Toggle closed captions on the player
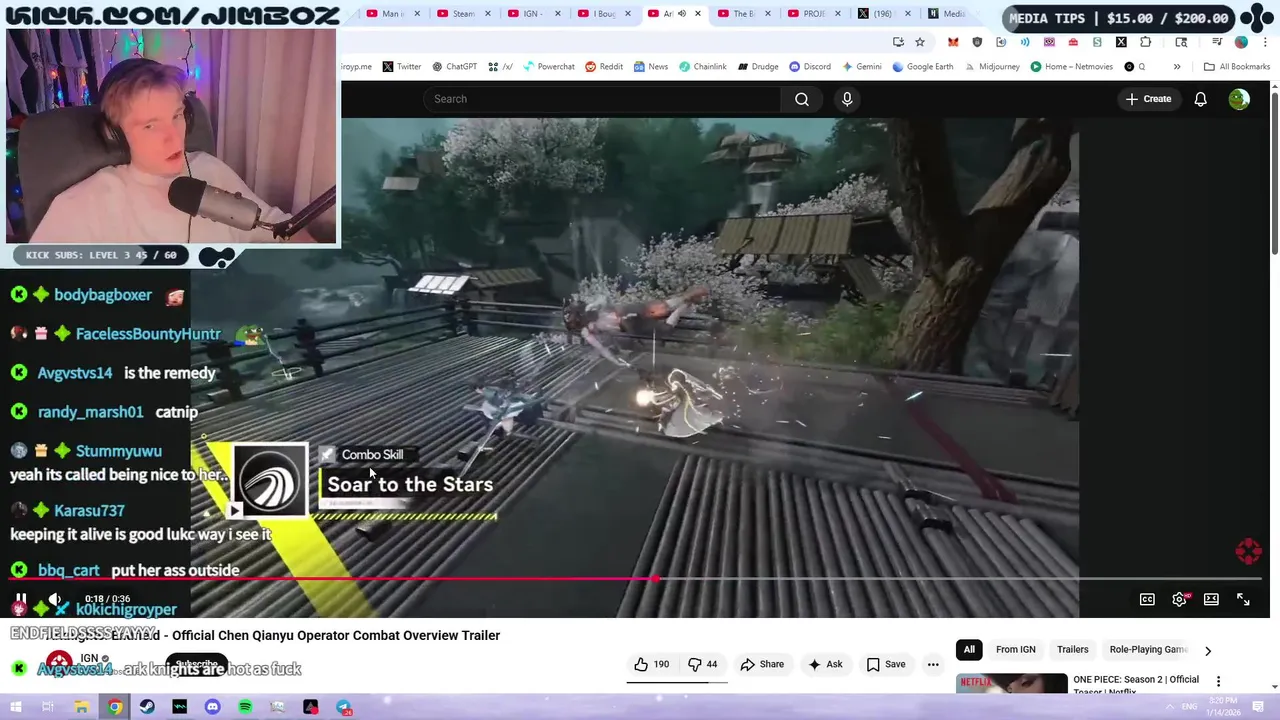The height and width of the screenshot is (720, 1280). (1147, 599)
